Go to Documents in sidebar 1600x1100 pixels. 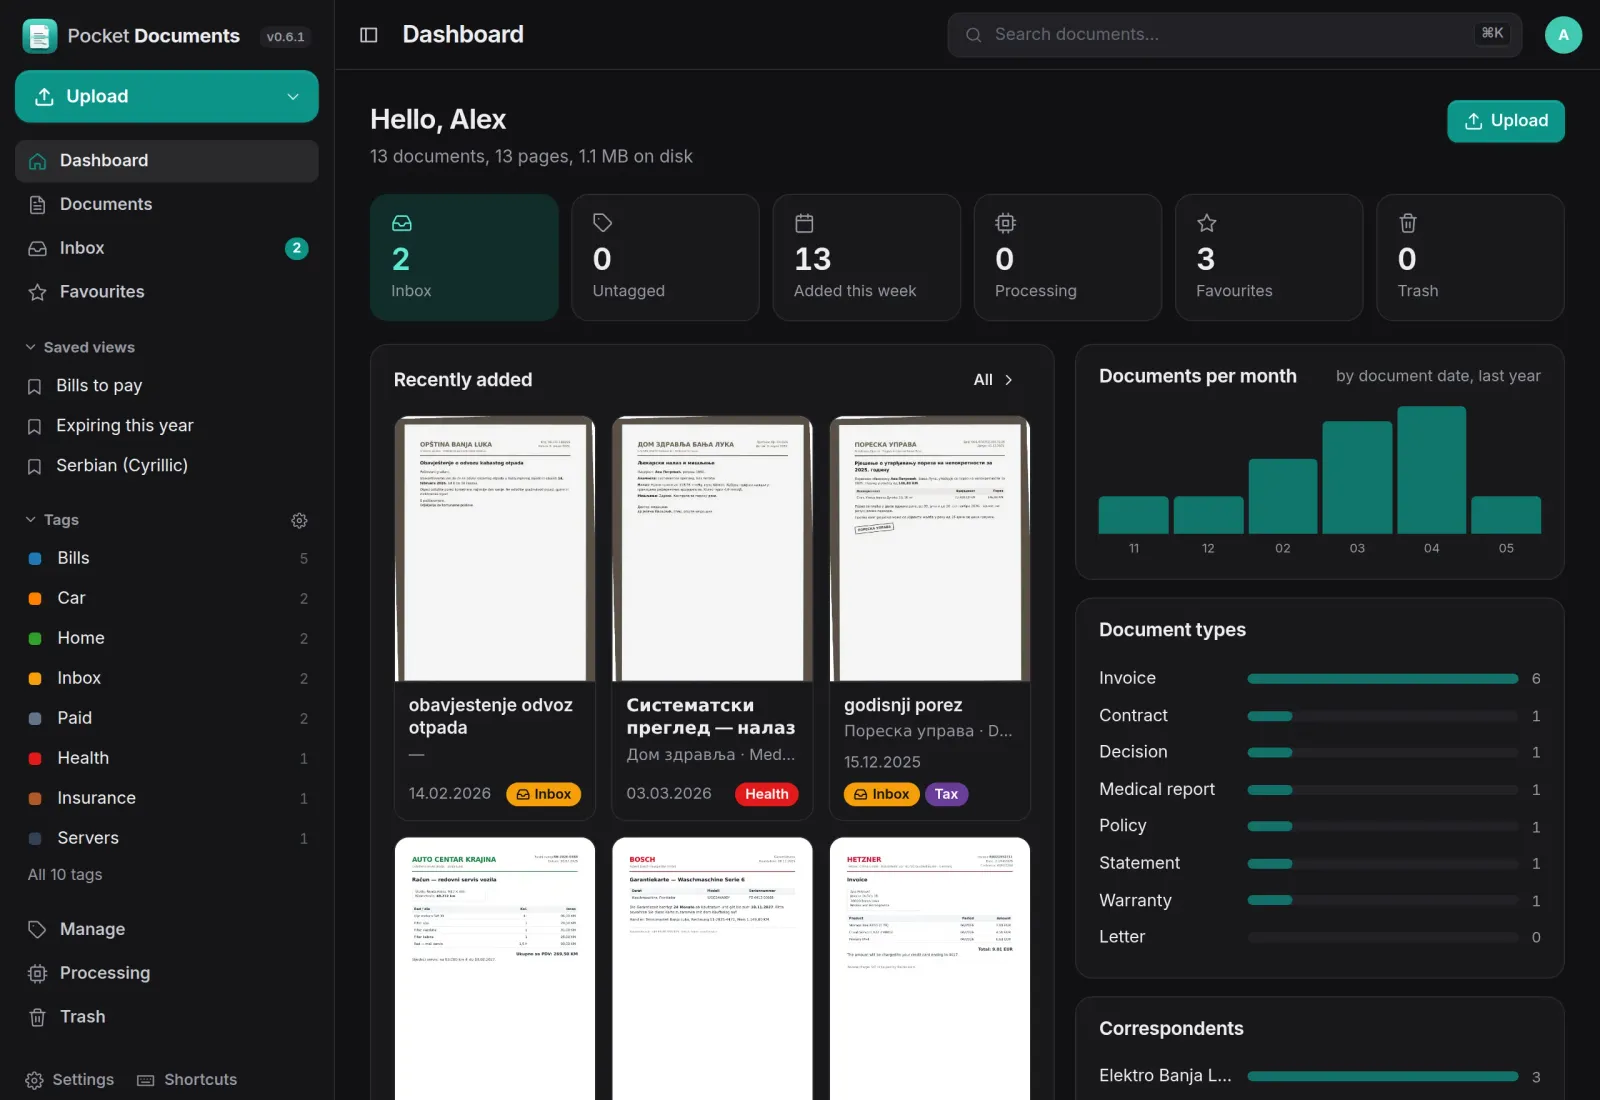[x=167, y=205]
